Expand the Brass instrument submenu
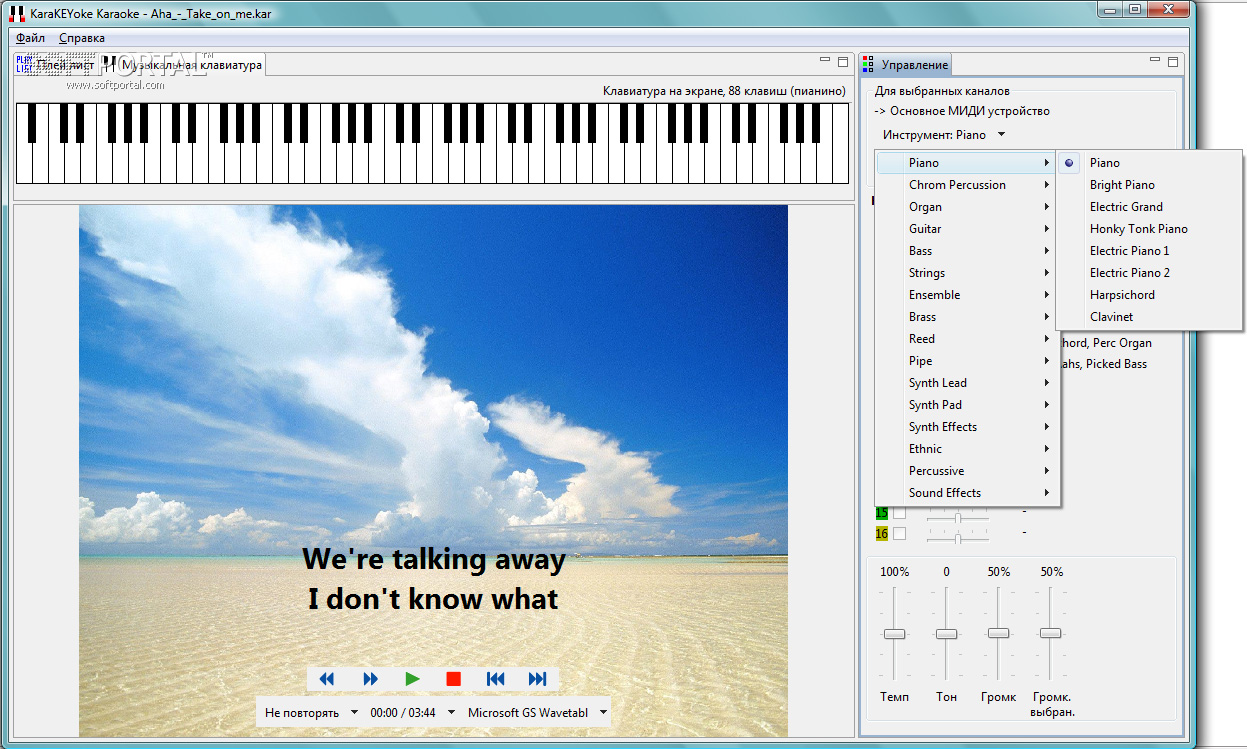 (967, 317)
